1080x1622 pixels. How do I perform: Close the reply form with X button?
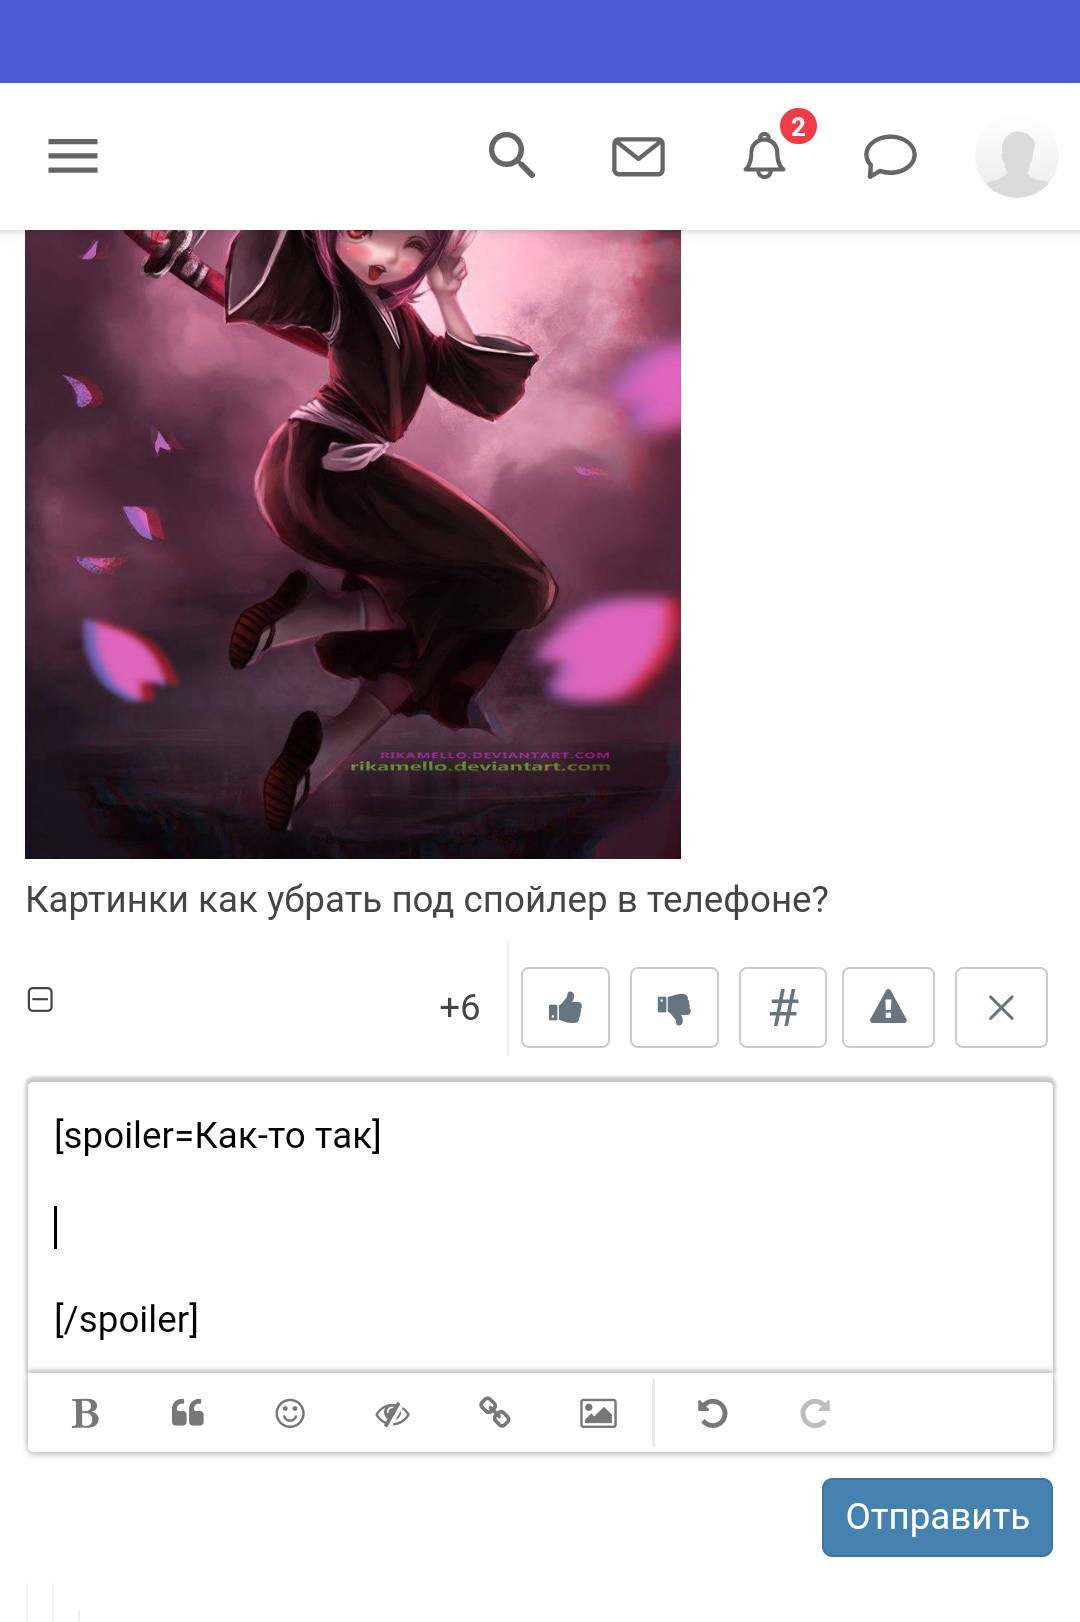1001,1007
